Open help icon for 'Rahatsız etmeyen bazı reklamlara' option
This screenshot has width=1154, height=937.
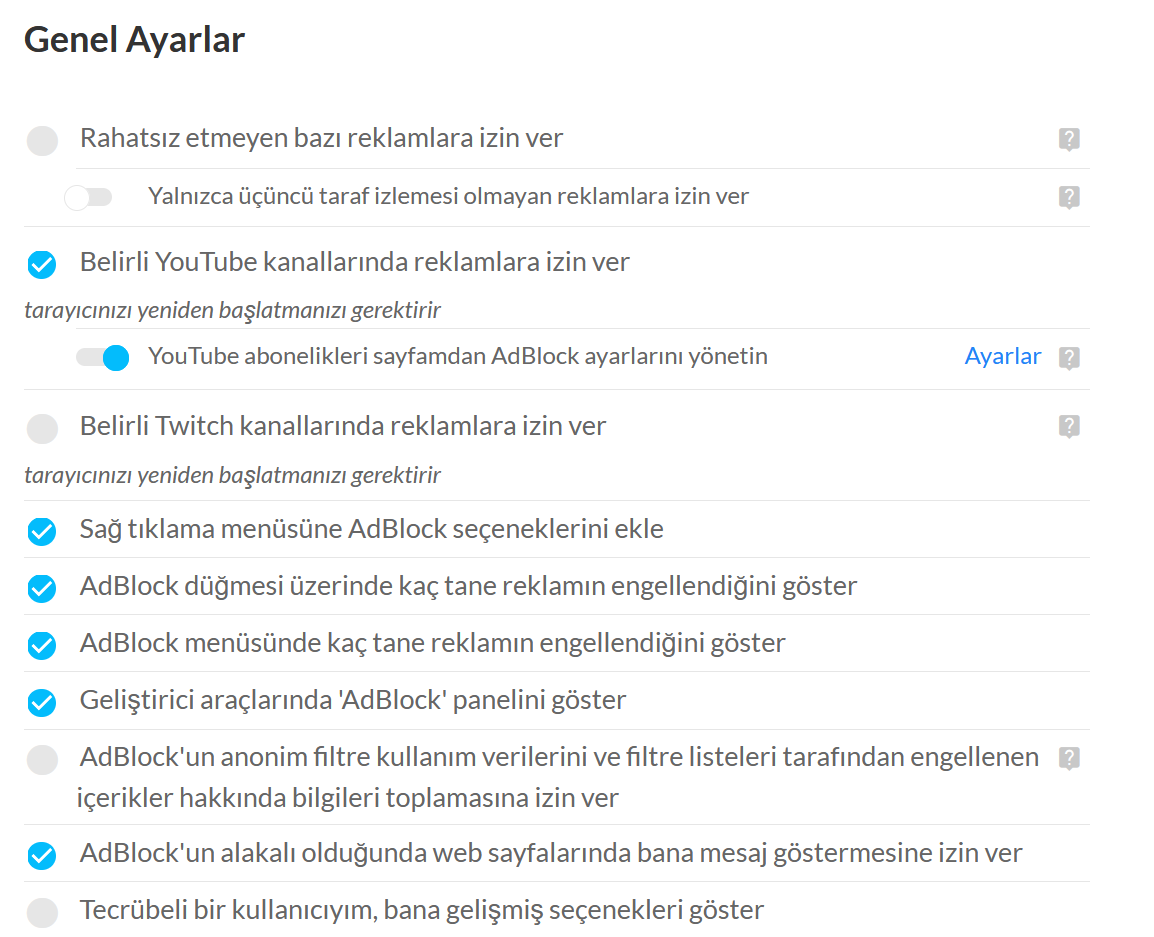[x=1069, y=140]
